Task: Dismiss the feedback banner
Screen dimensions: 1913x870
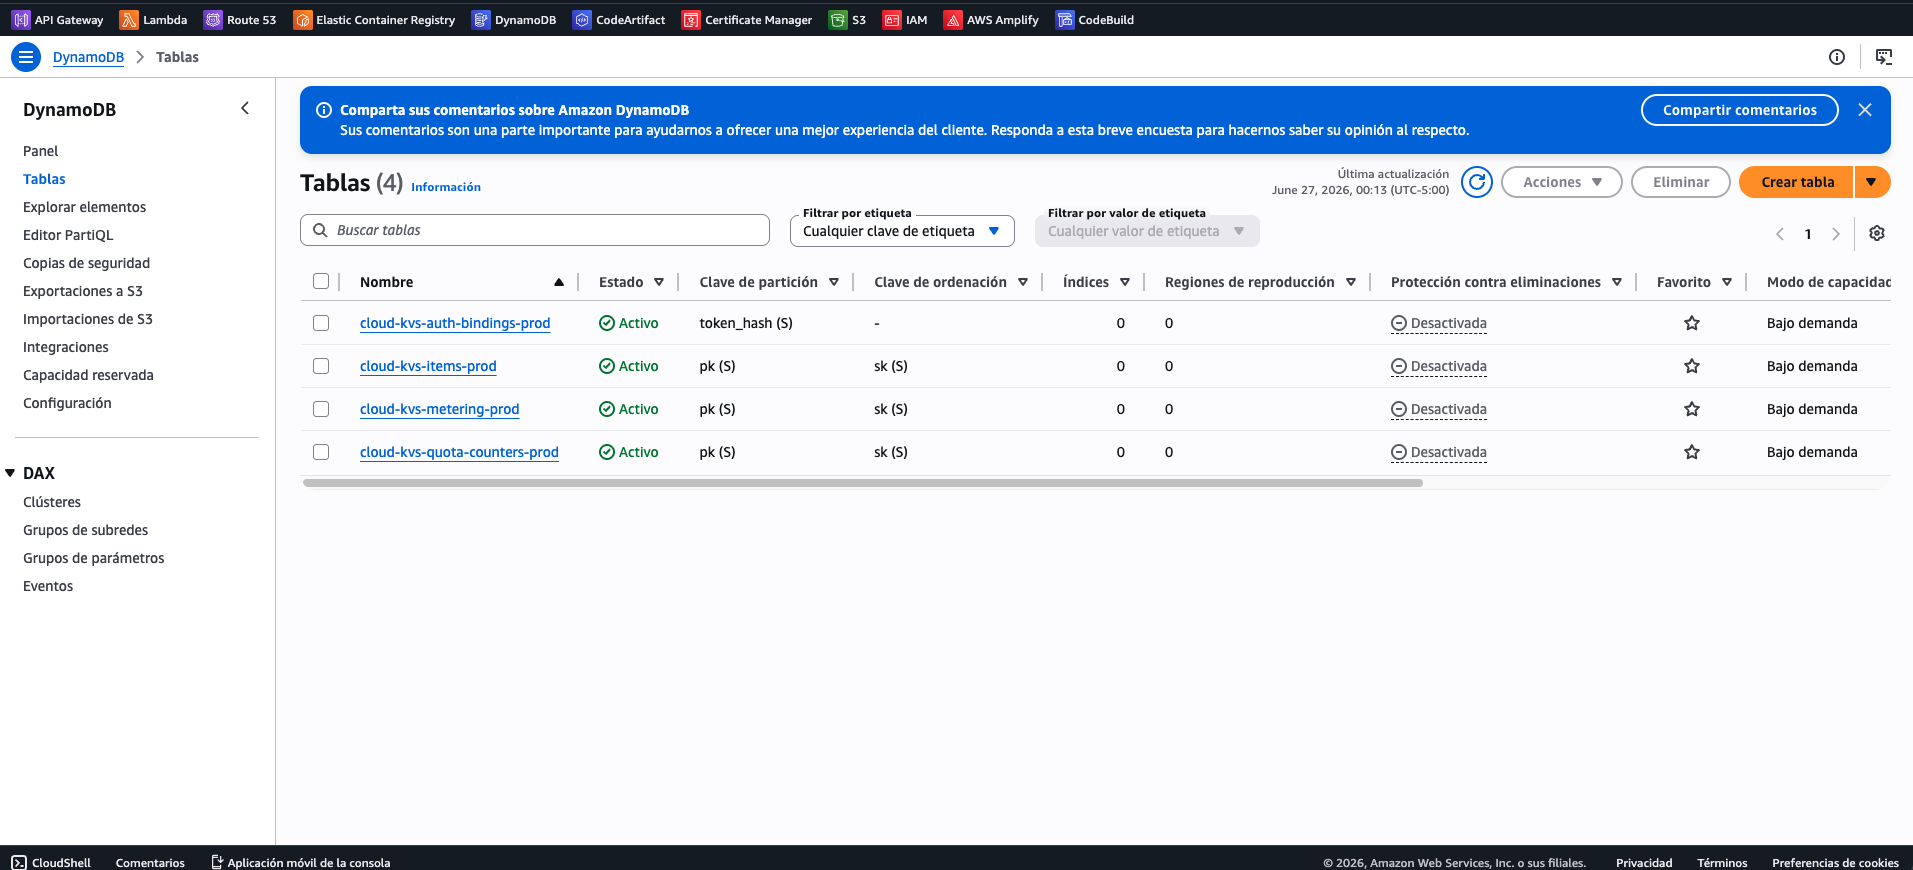Action: (x=1865, y=110)
